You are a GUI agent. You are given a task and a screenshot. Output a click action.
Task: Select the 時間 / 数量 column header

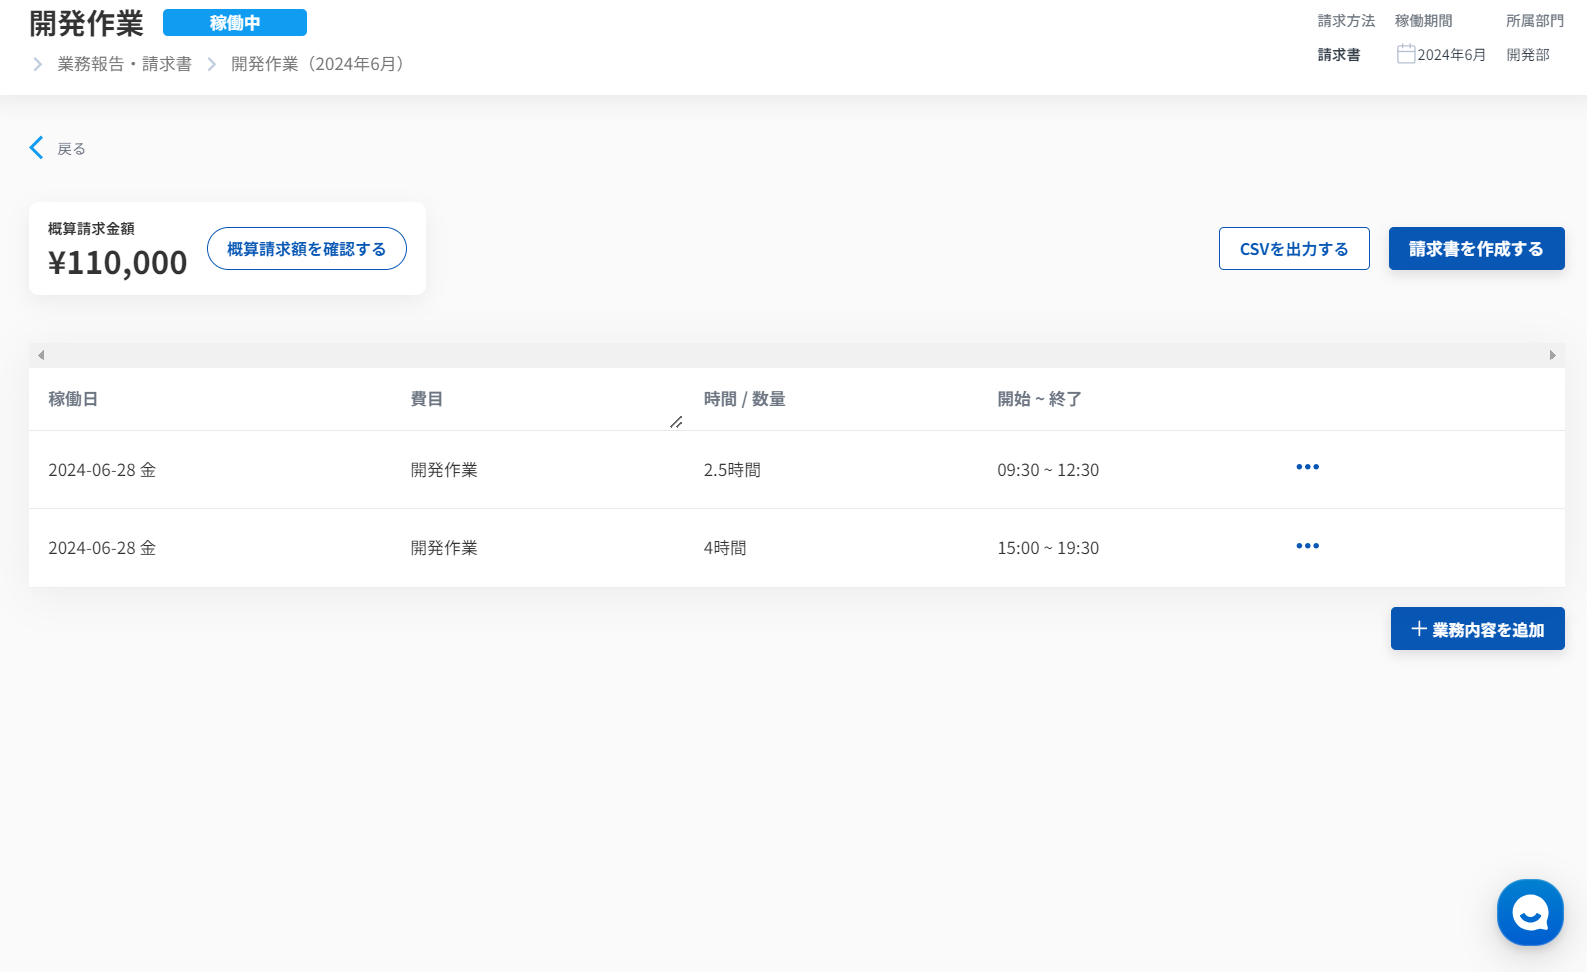[744, 399]
